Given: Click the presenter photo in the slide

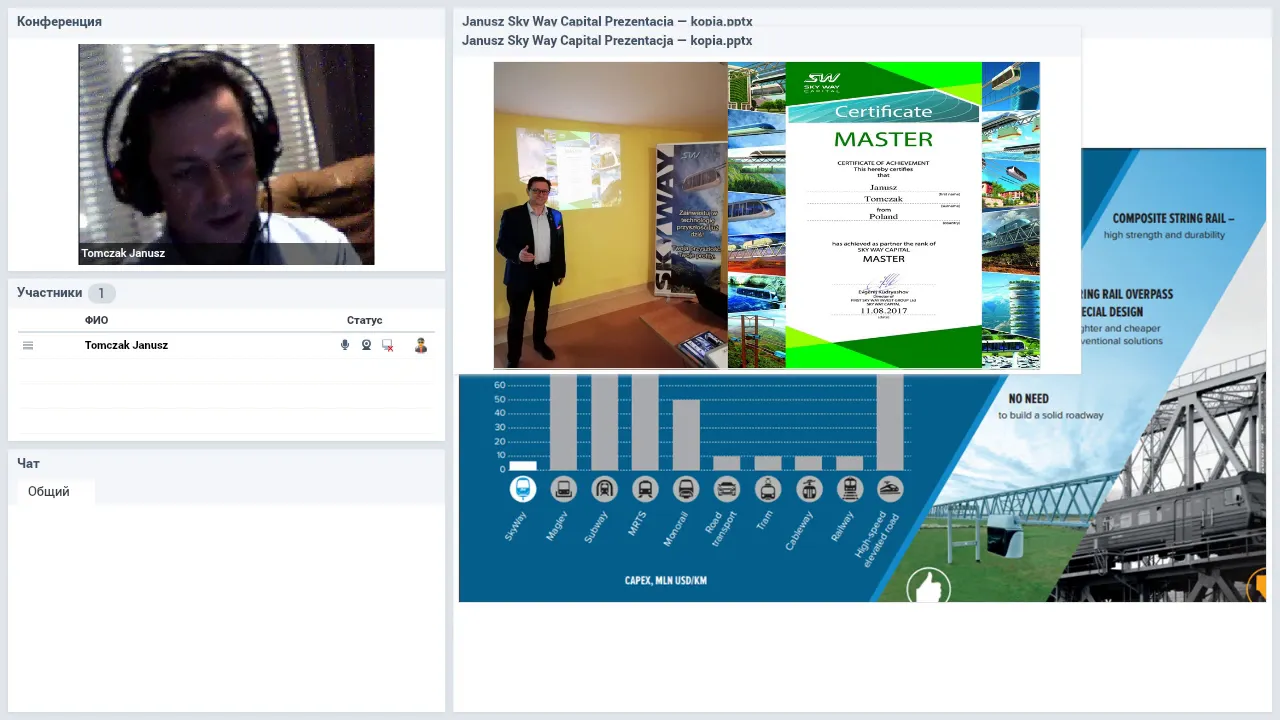Looking at the screenshot, I should coord(610,215).
